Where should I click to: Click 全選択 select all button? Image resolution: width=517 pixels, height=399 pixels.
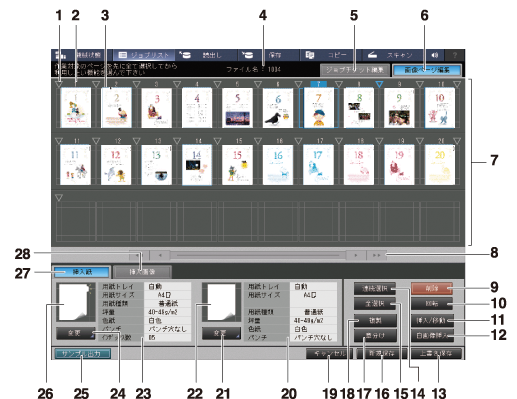tap(375, 304)
